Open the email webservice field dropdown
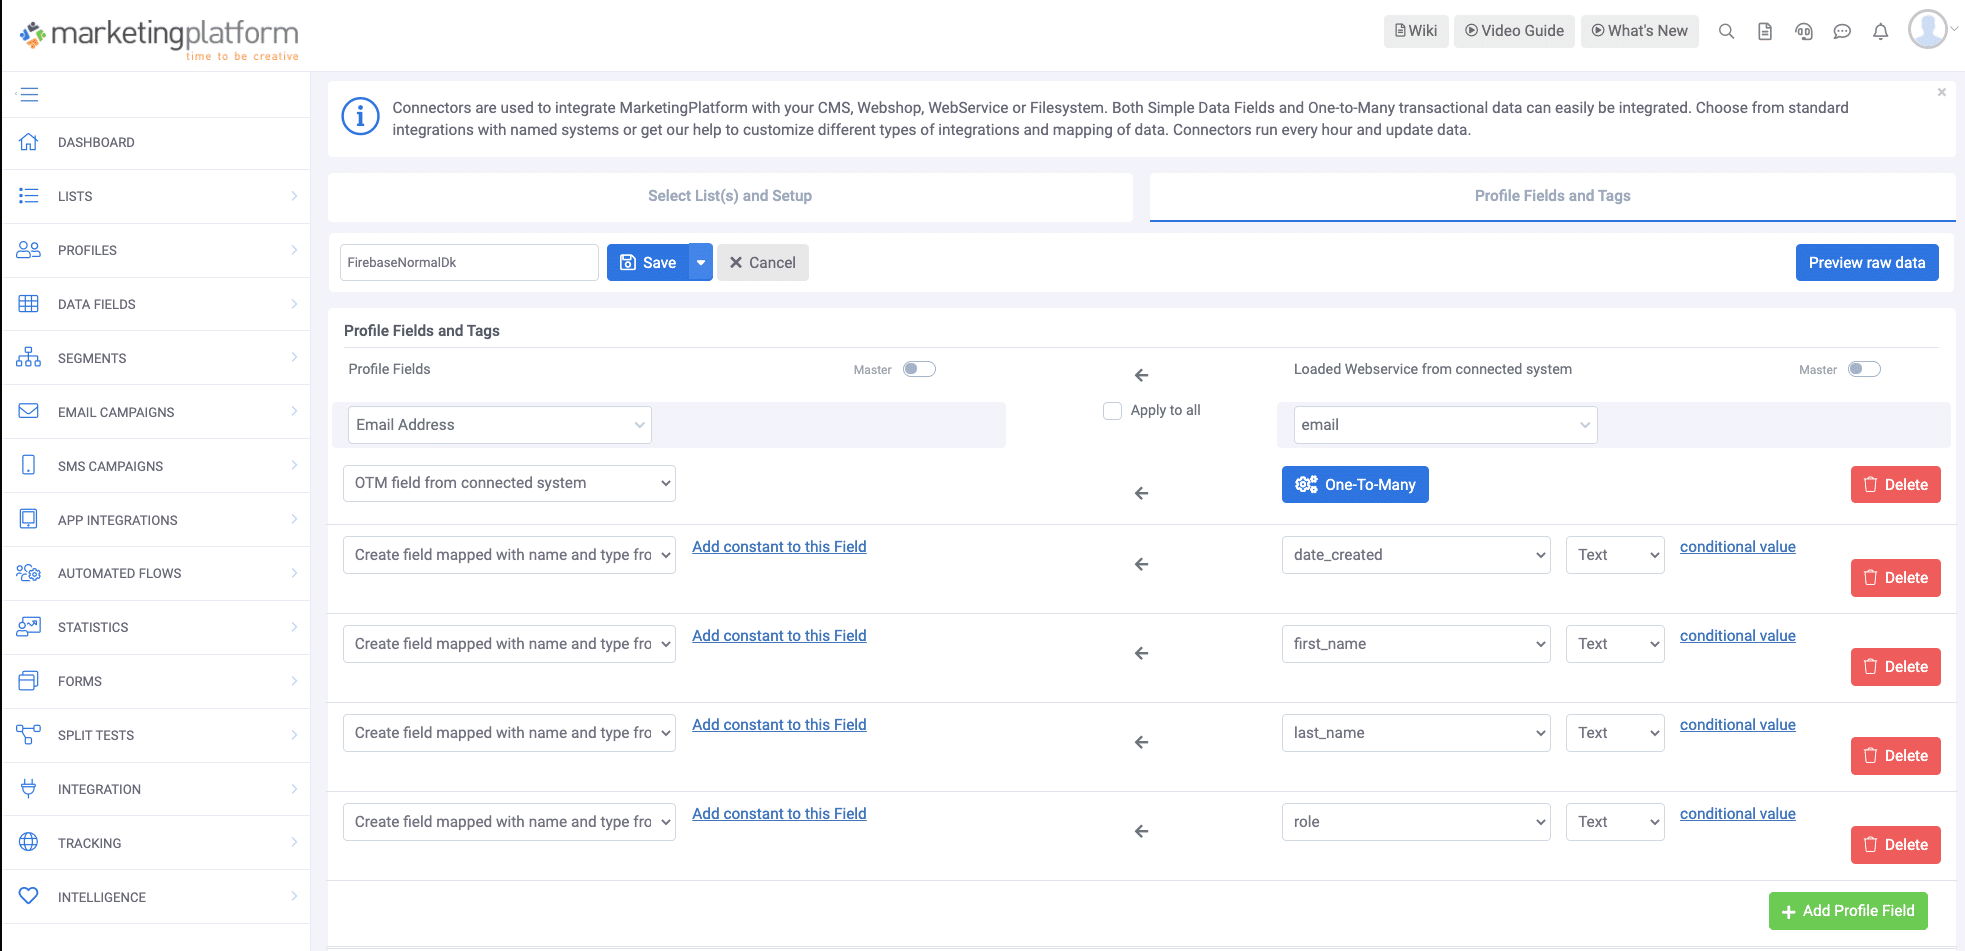1965x951 pixels. pos(1445,425)
